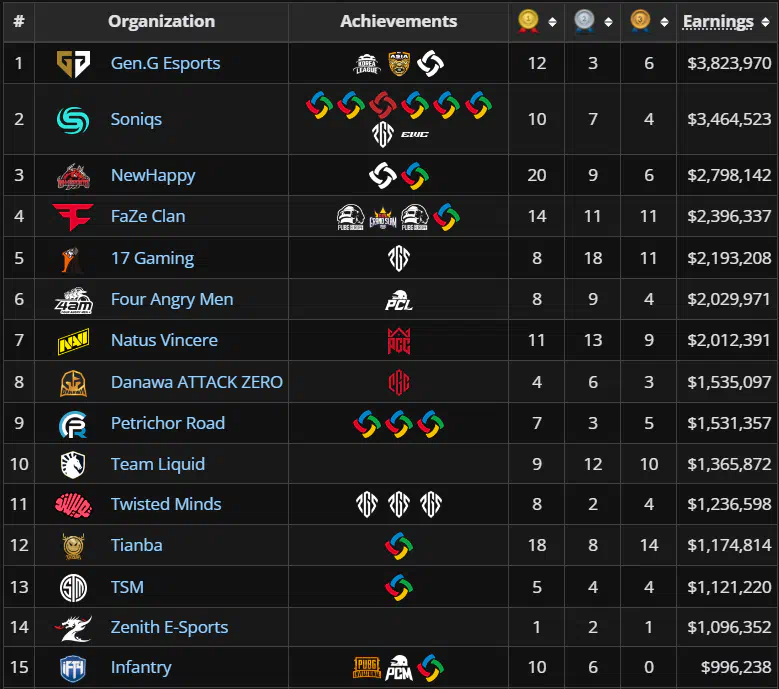Click the Infantry organization link
Image resolution: width=779 pixels, height=689 pixels.
141,667
